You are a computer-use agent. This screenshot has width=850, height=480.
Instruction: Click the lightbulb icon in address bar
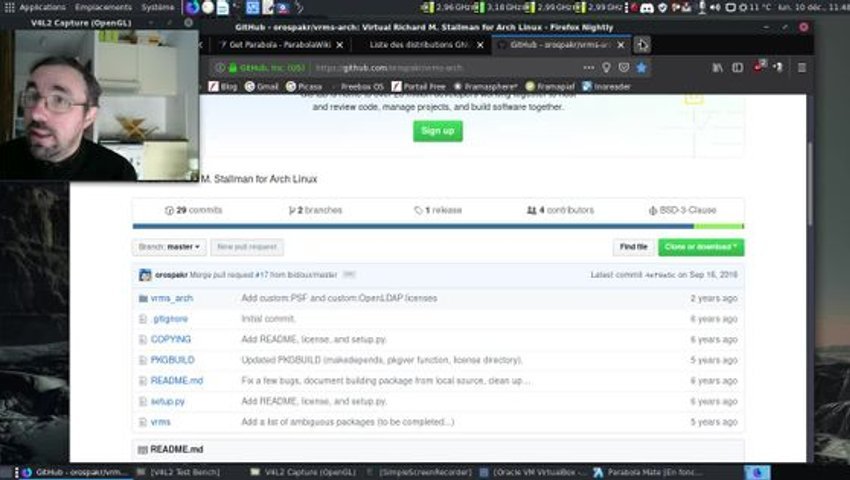click(606, 68)
